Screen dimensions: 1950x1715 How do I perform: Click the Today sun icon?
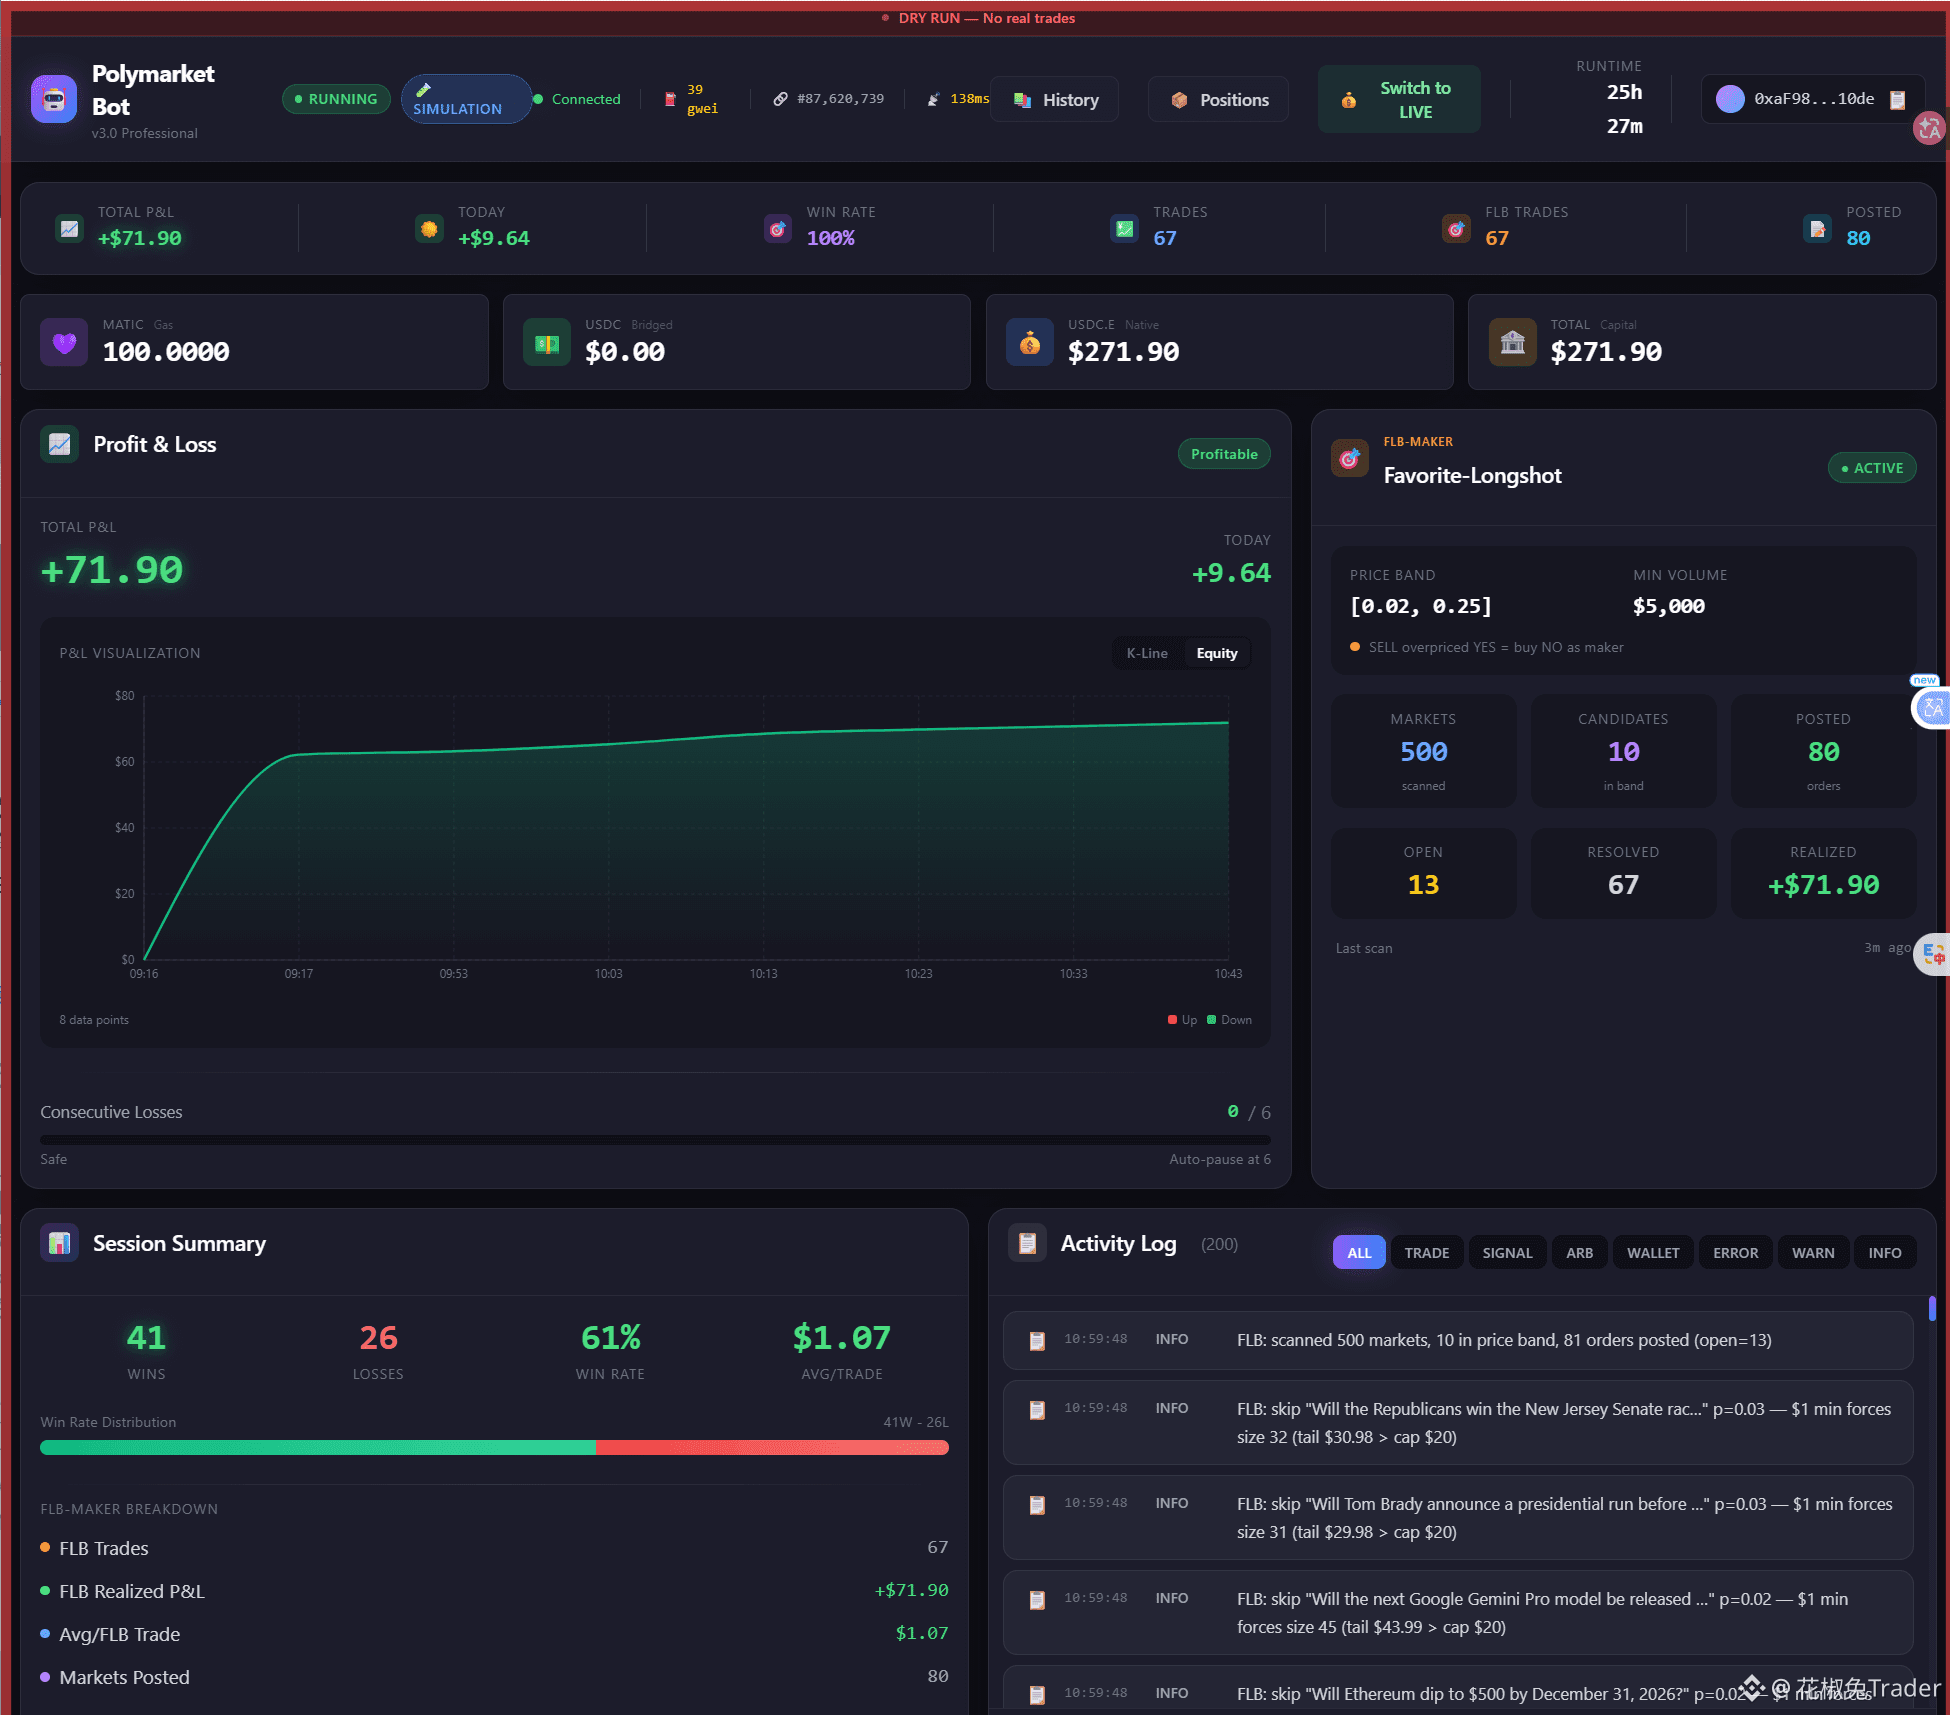[429, 229]
